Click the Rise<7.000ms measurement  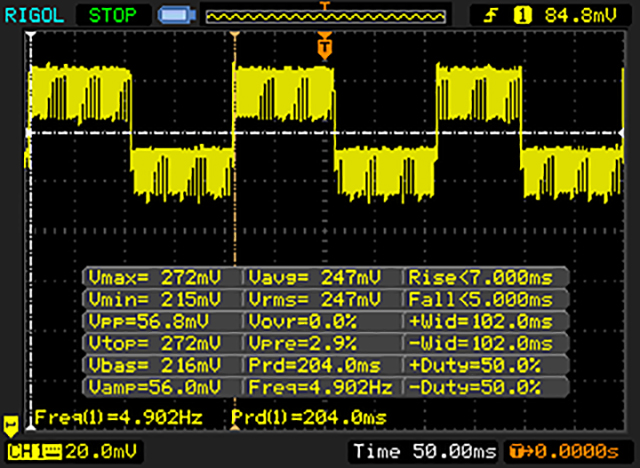pyautogui.click(x=481, y=278)
